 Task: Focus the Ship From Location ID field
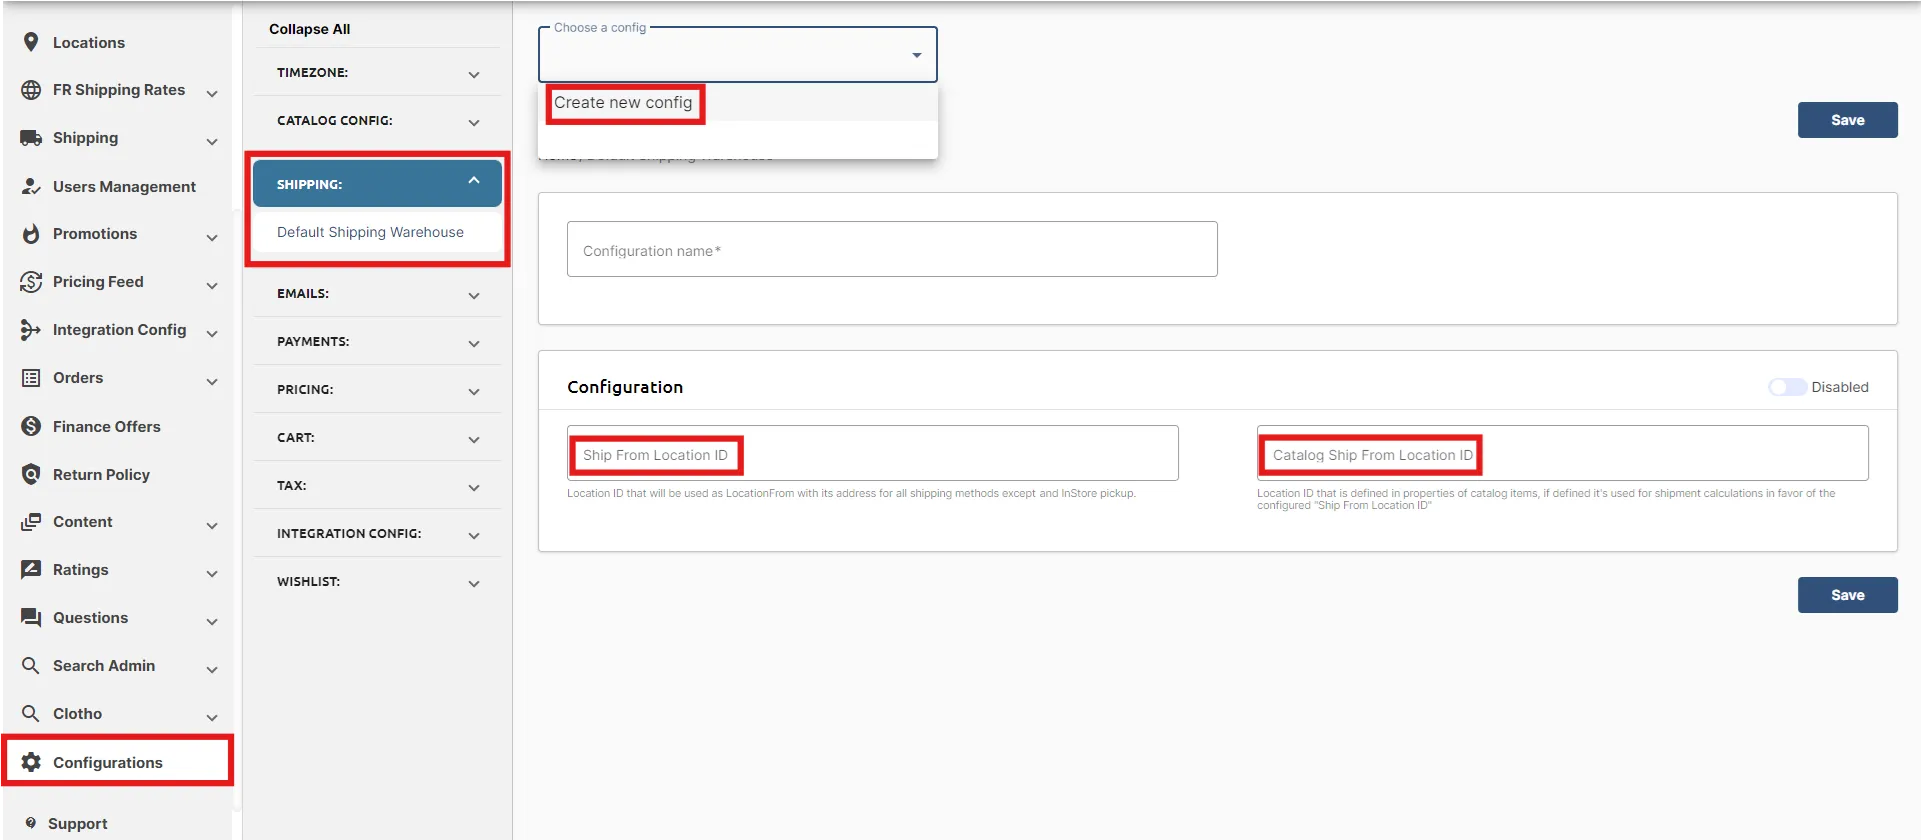(873, 453)
